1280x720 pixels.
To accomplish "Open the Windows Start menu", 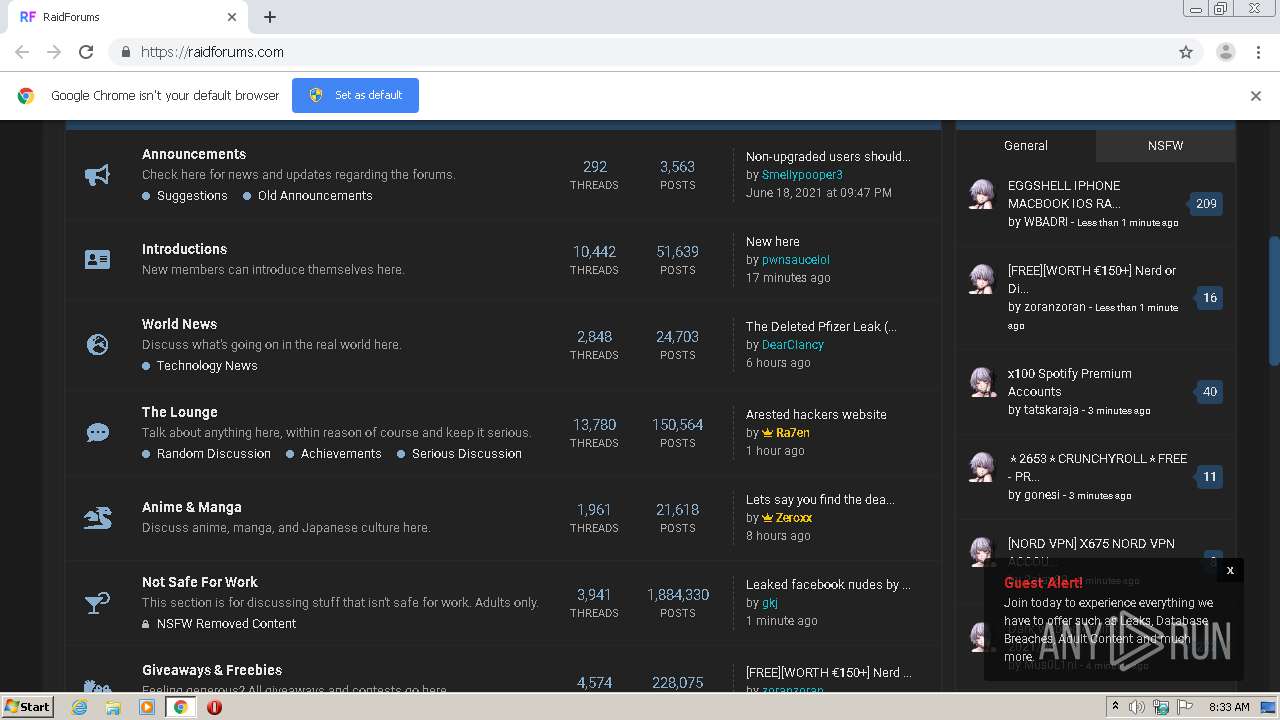I will pyautogui.click(x=27, y=707).
